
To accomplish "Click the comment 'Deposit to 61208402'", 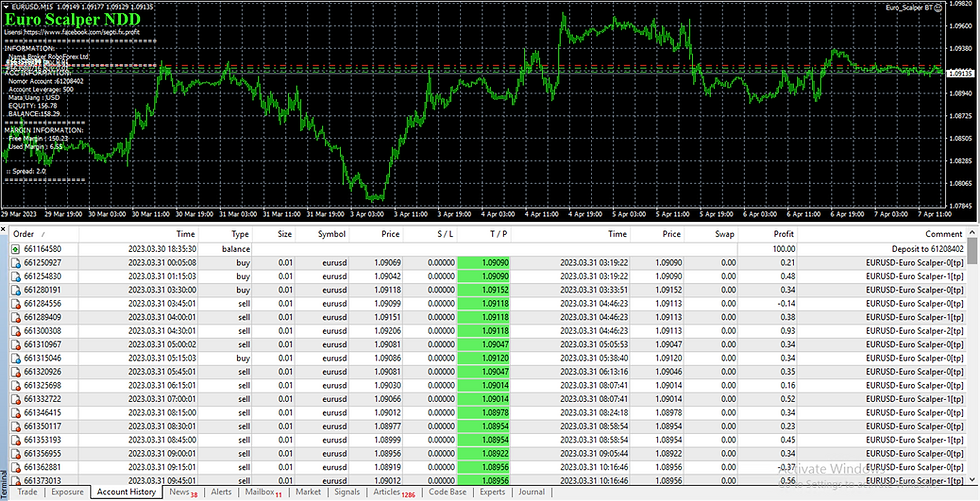I will pos(927,249).
